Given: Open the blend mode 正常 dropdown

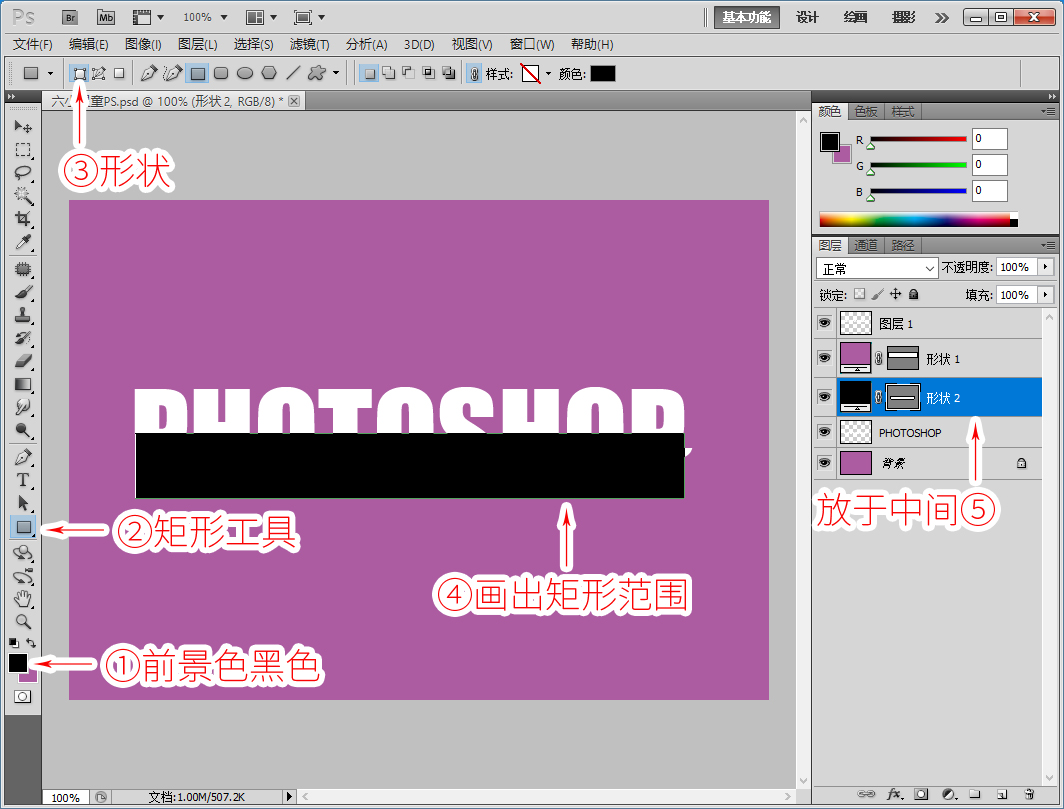Looking at the screenshot, I should pyautogui.click(x=877, y=268).
